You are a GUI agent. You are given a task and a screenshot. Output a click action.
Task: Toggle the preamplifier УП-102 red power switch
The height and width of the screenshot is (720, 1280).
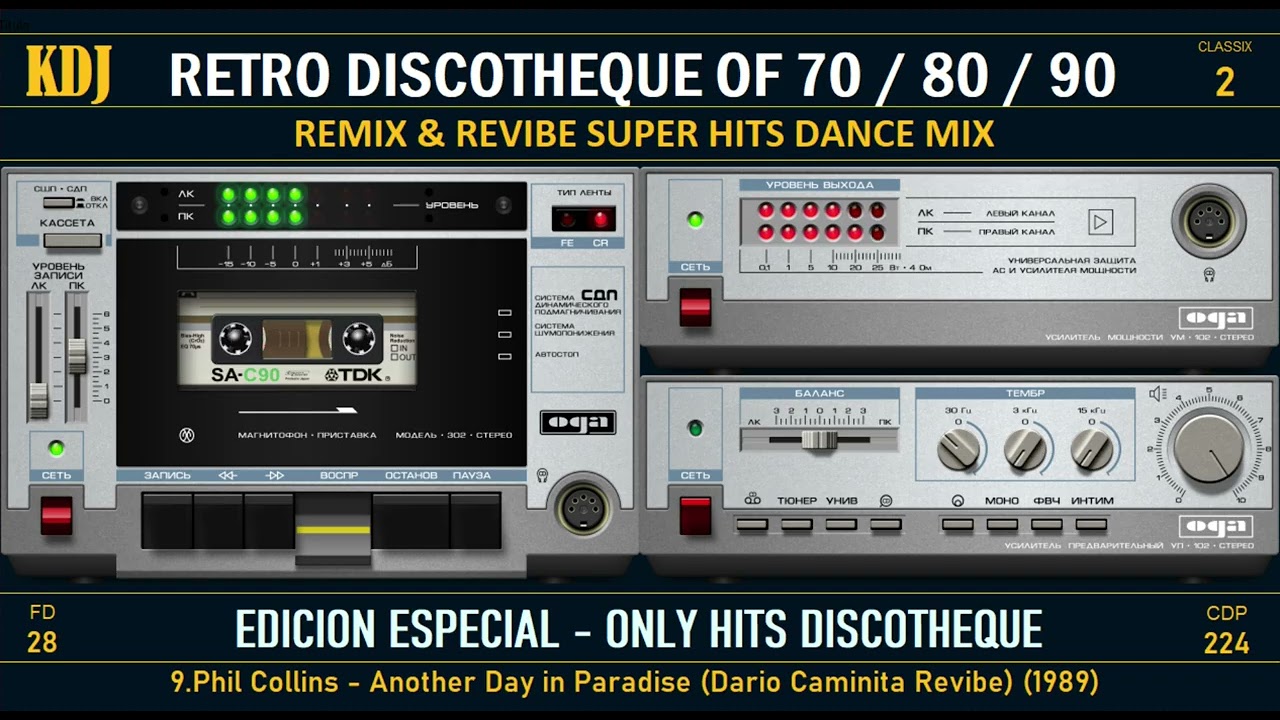(695, 515)
